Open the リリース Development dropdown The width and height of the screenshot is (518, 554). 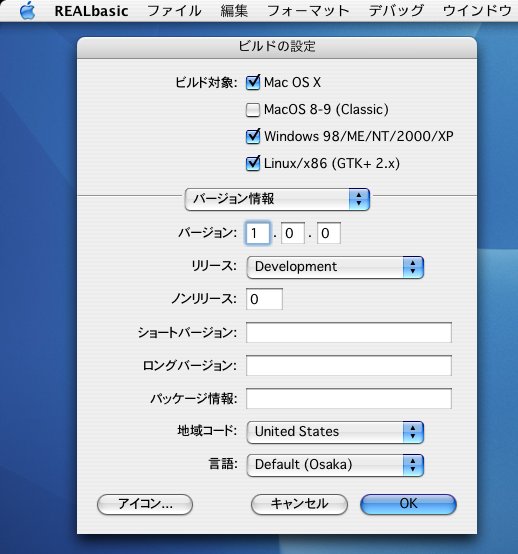(x=335, y=267)
